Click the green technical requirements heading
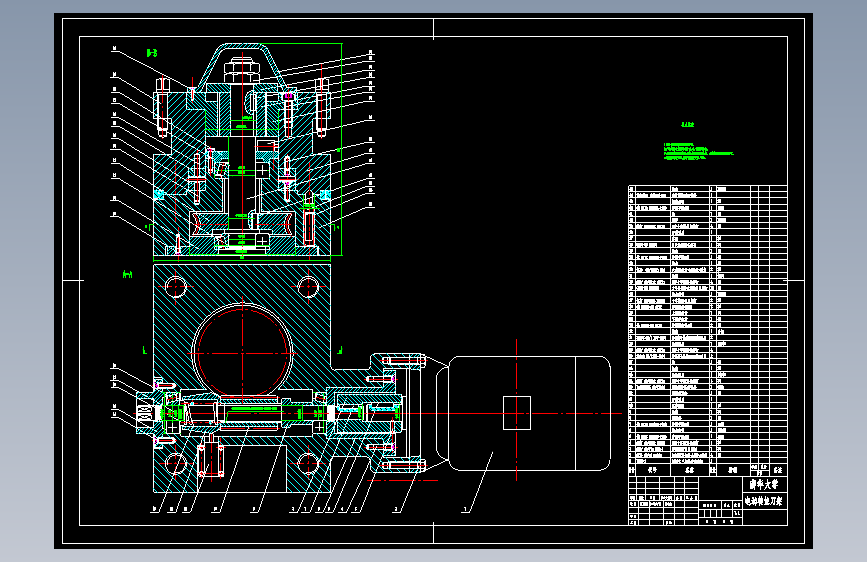This screenshot has width=867, height=562. coord(687,124)
